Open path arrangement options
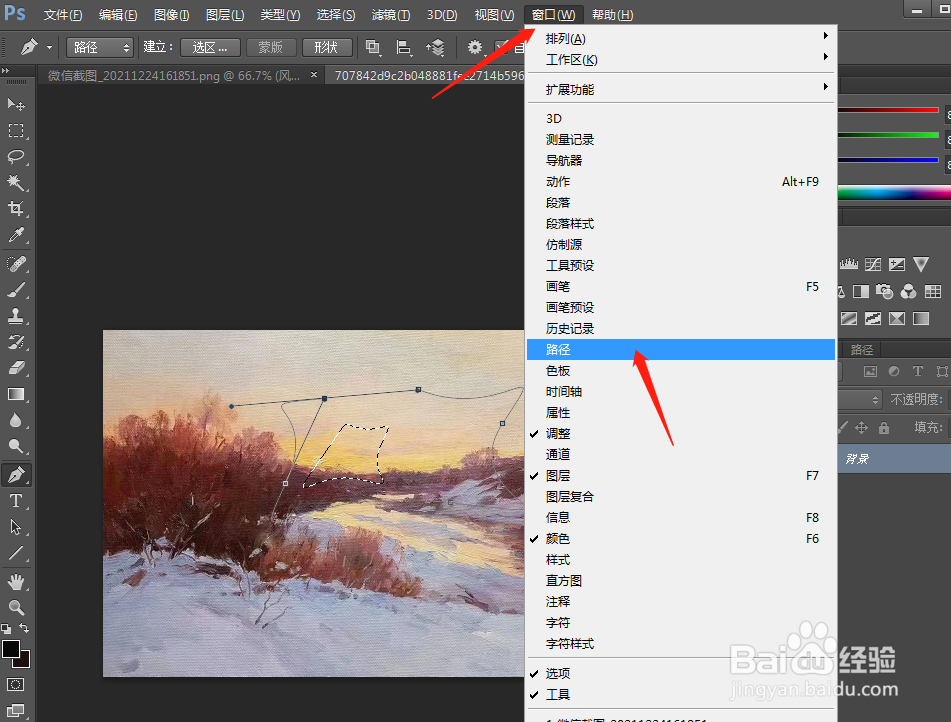951x722 pixels. coord(435,47)
